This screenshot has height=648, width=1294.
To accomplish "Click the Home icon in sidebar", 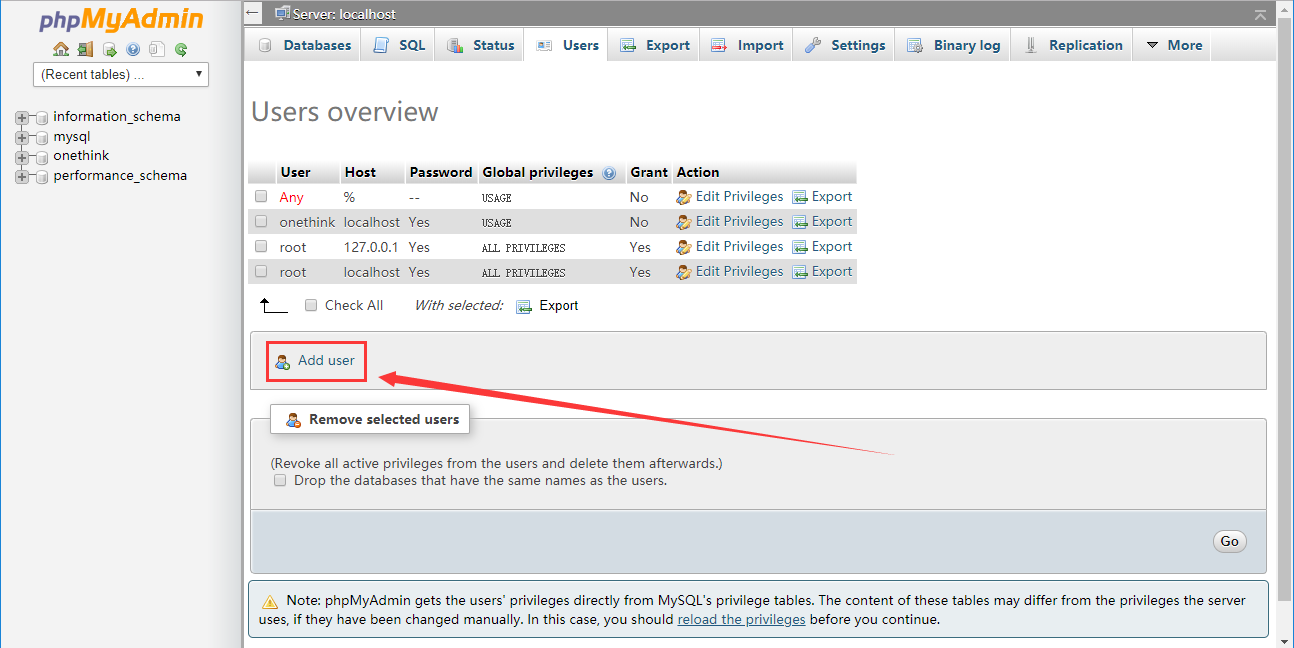I will click(61, 49).
